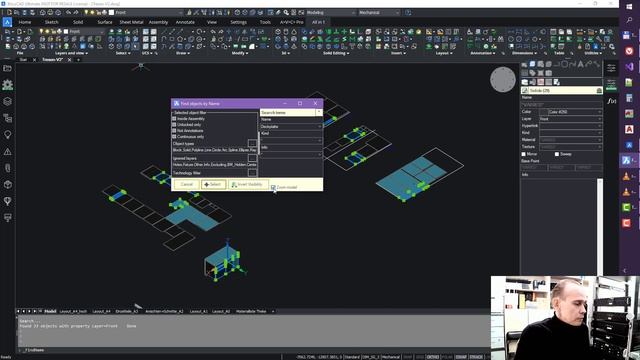This screenshot has height=360, width=640.
Task: Open the Layer dropdown in properties
Action: pyautogui.click(x=600, y=119)
